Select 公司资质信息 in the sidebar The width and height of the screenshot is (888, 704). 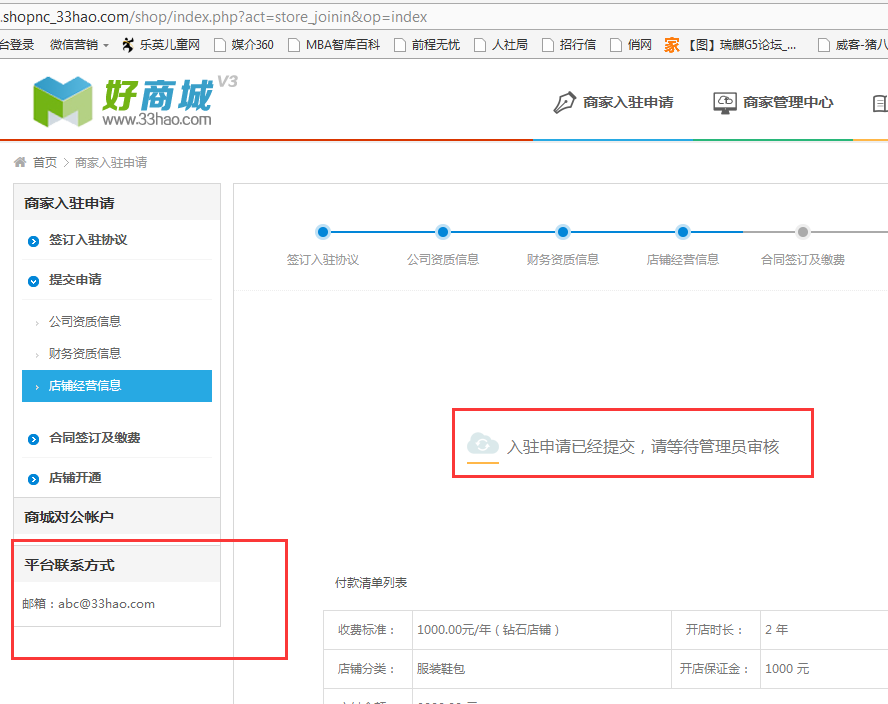(85, 322)
